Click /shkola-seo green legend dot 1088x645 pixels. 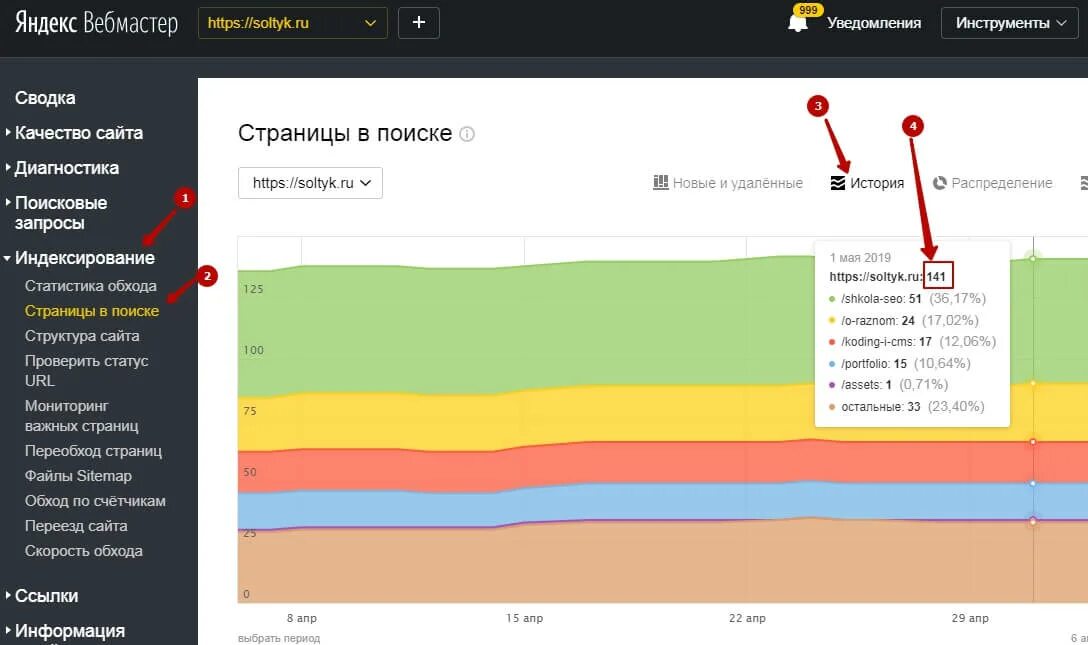click(x=832, y=299)
